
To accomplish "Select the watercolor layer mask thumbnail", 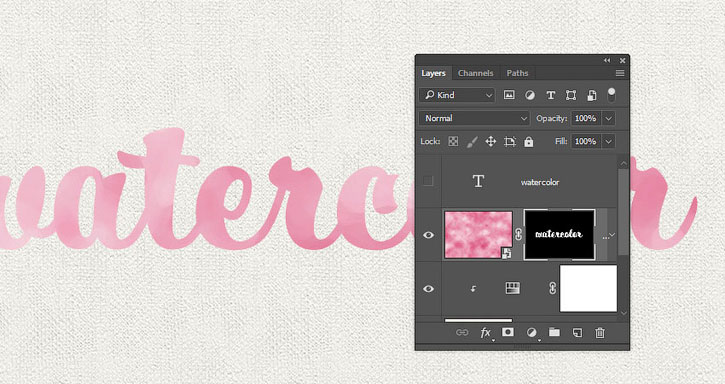I will [559, 234].
